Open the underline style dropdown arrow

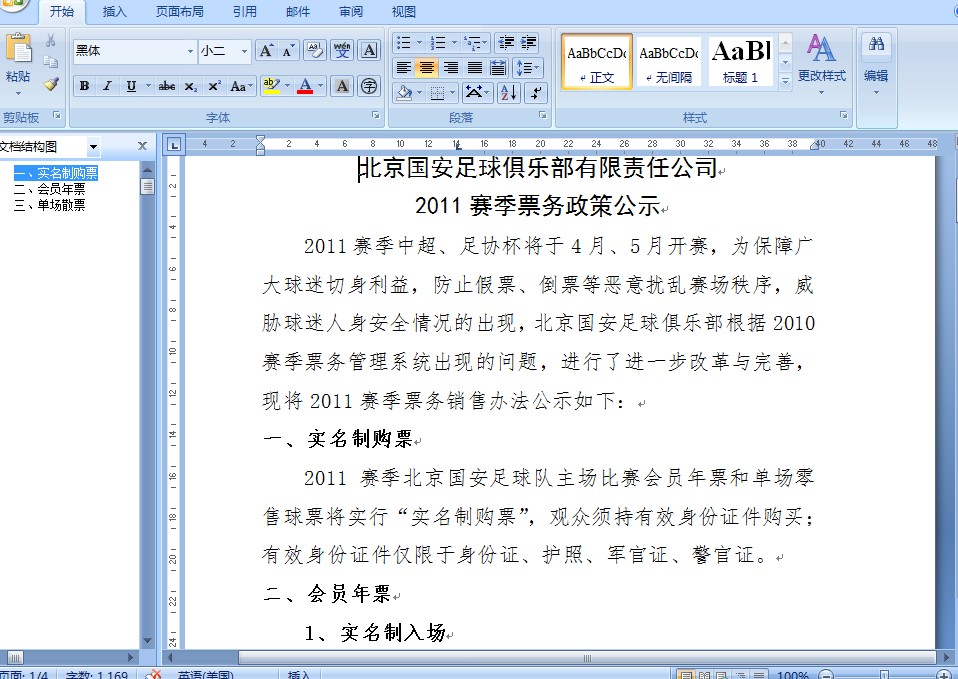(x=148, y=86)
